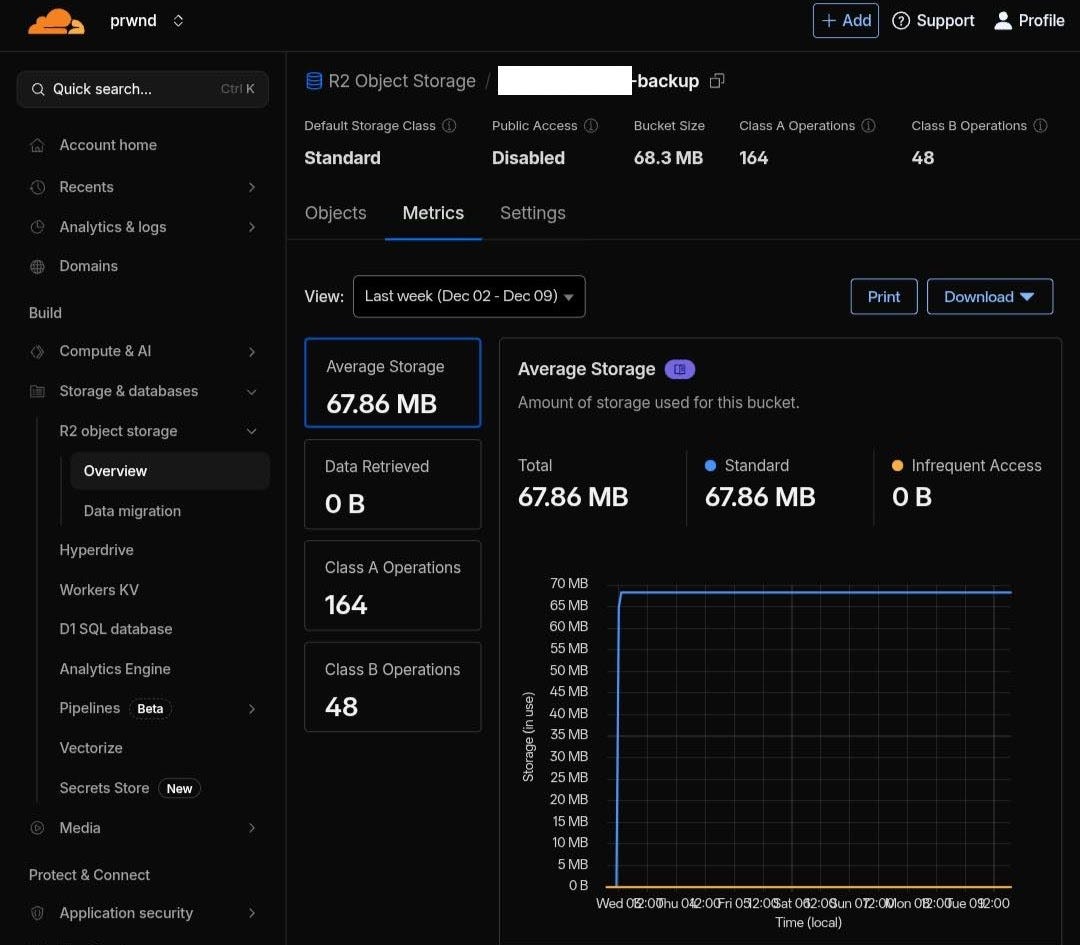Expand Application security chevron
The image size is (1080, 945).
tap(251, 913)
